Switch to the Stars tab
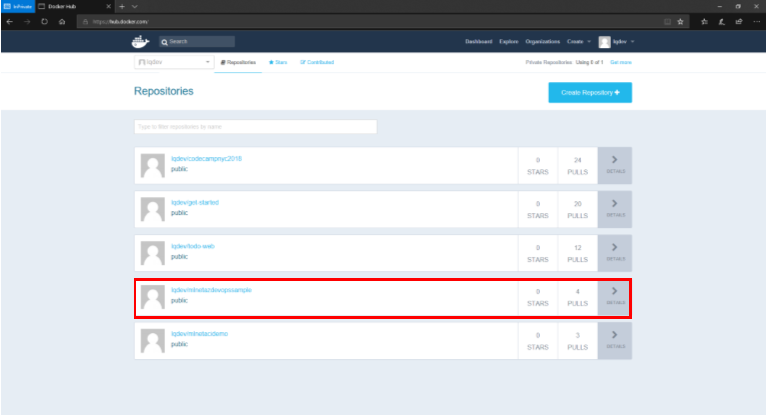Viewport: 766px width, 415px height. coord(278,62)
